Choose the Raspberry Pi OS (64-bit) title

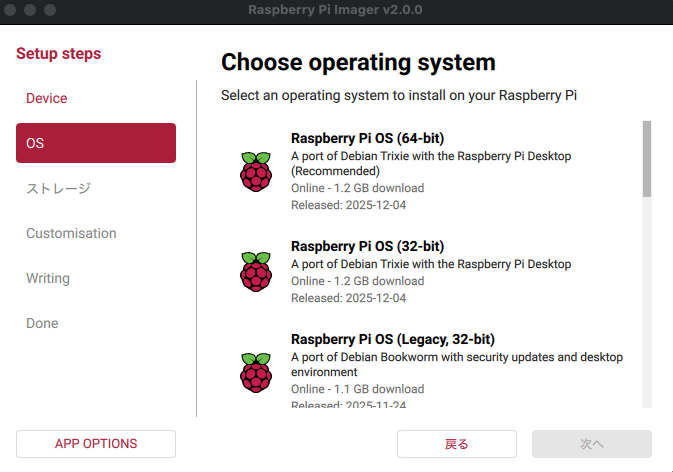tap(367, 138)
